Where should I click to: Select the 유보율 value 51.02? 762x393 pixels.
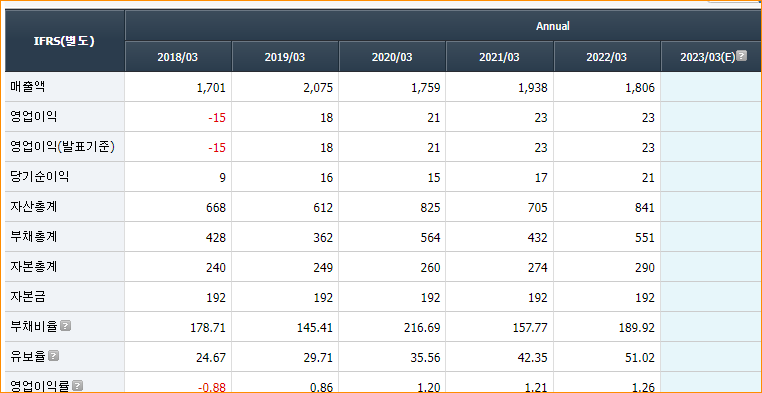click(x=640, y=358)
